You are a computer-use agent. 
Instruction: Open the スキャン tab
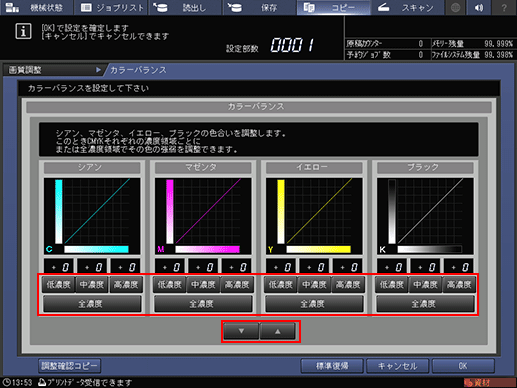407,7
